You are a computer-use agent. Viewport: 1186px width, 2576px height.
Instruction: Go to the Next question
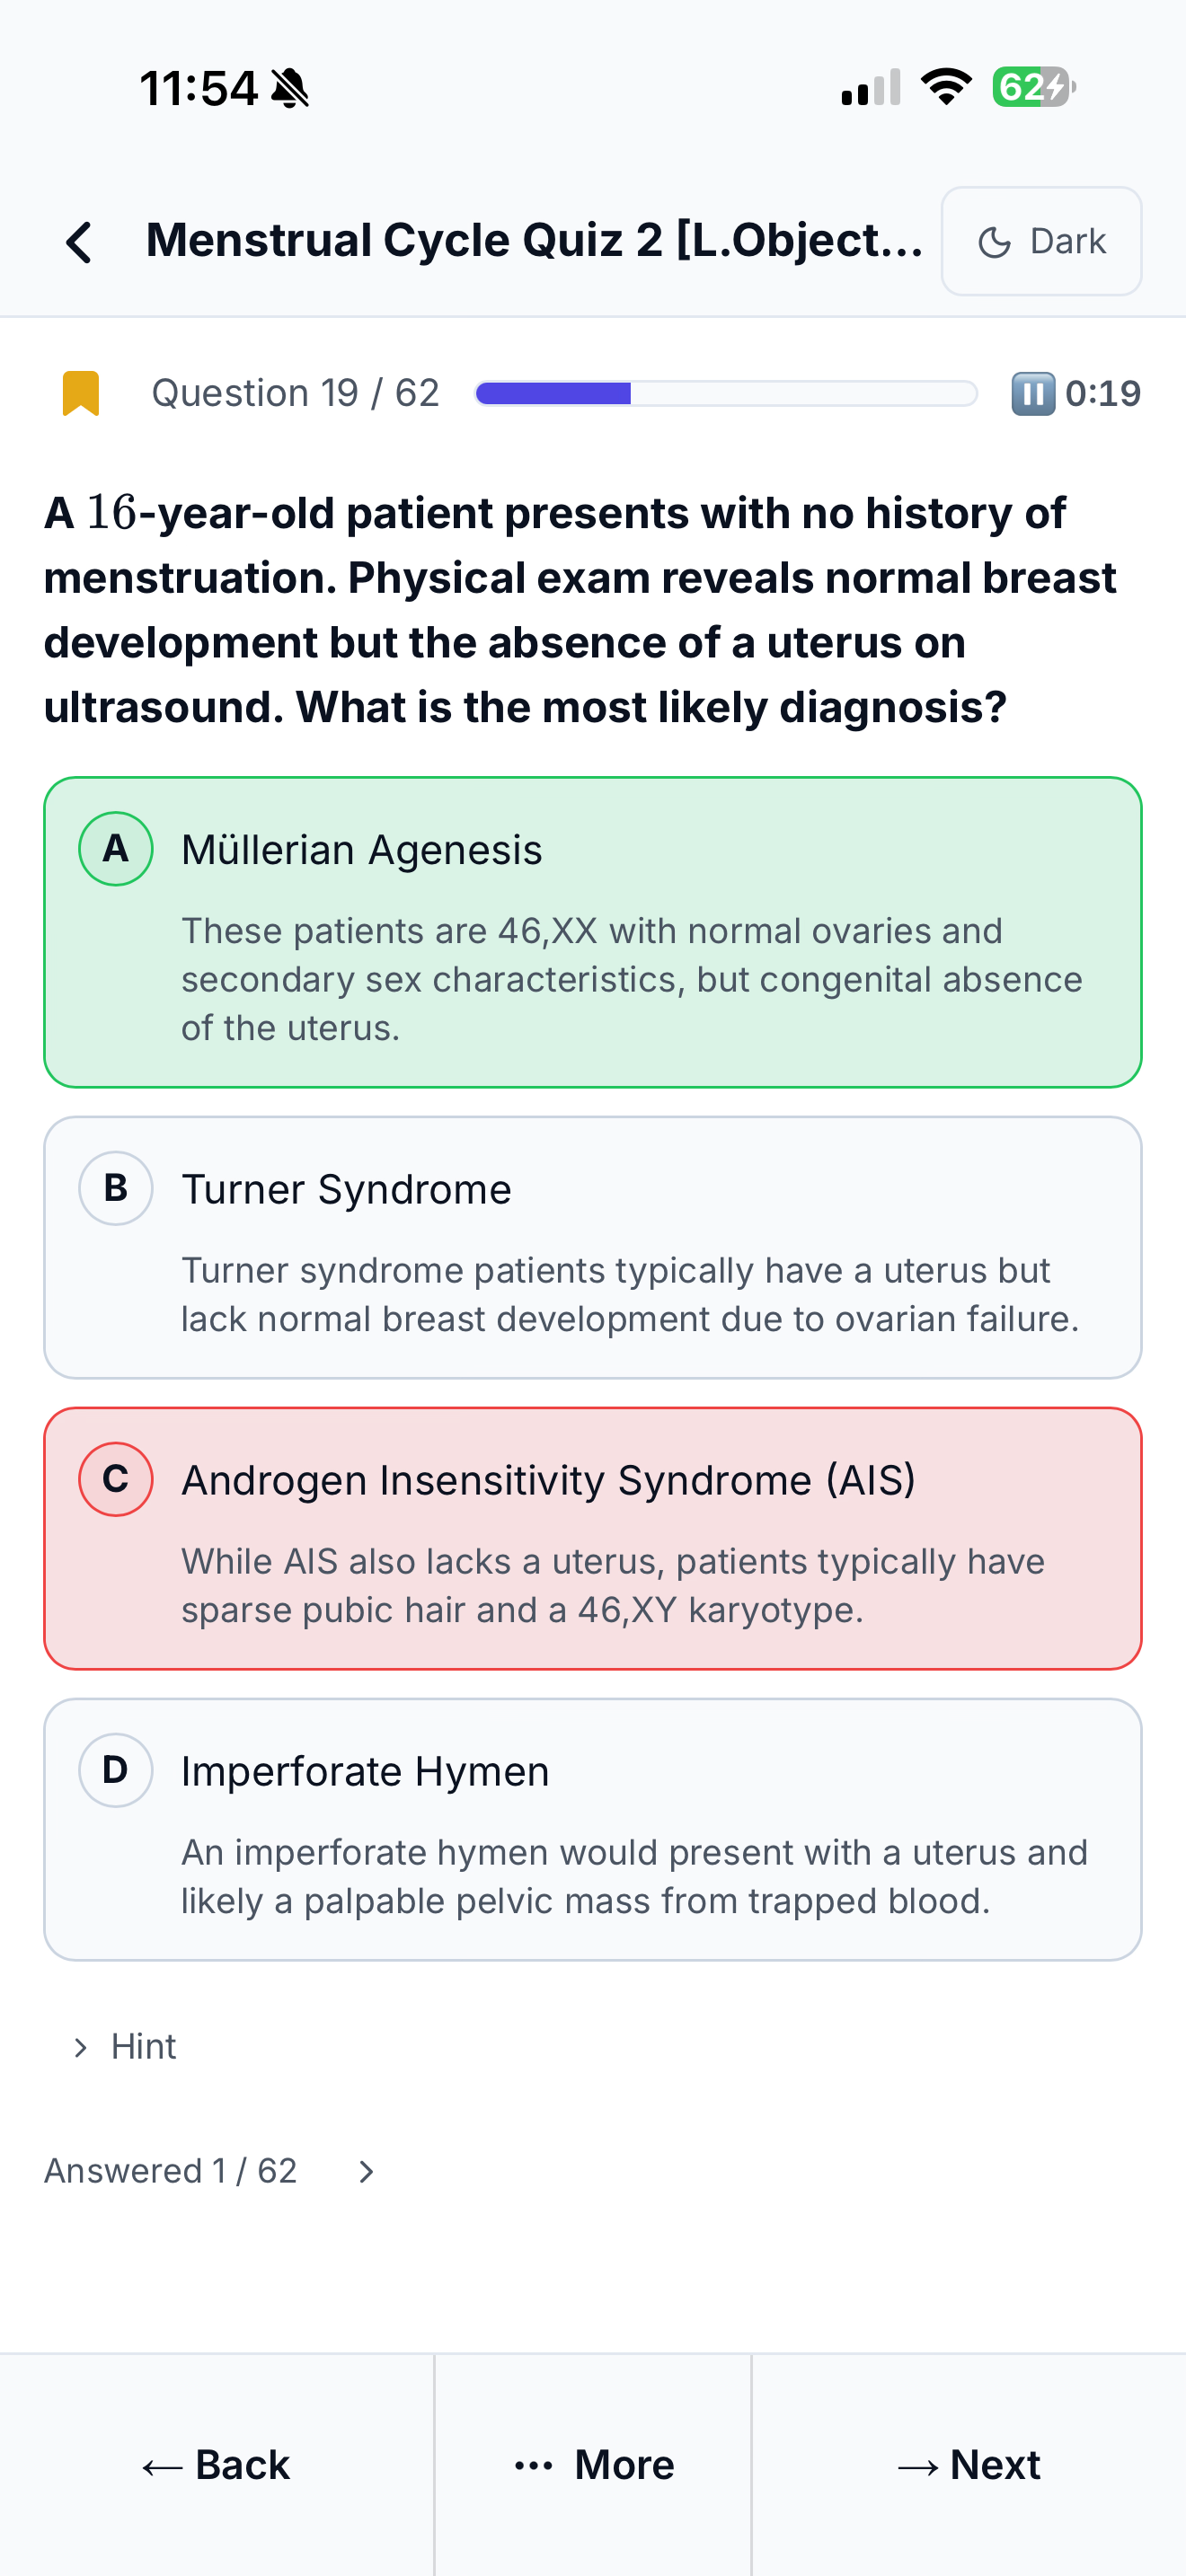point(969,2465)
